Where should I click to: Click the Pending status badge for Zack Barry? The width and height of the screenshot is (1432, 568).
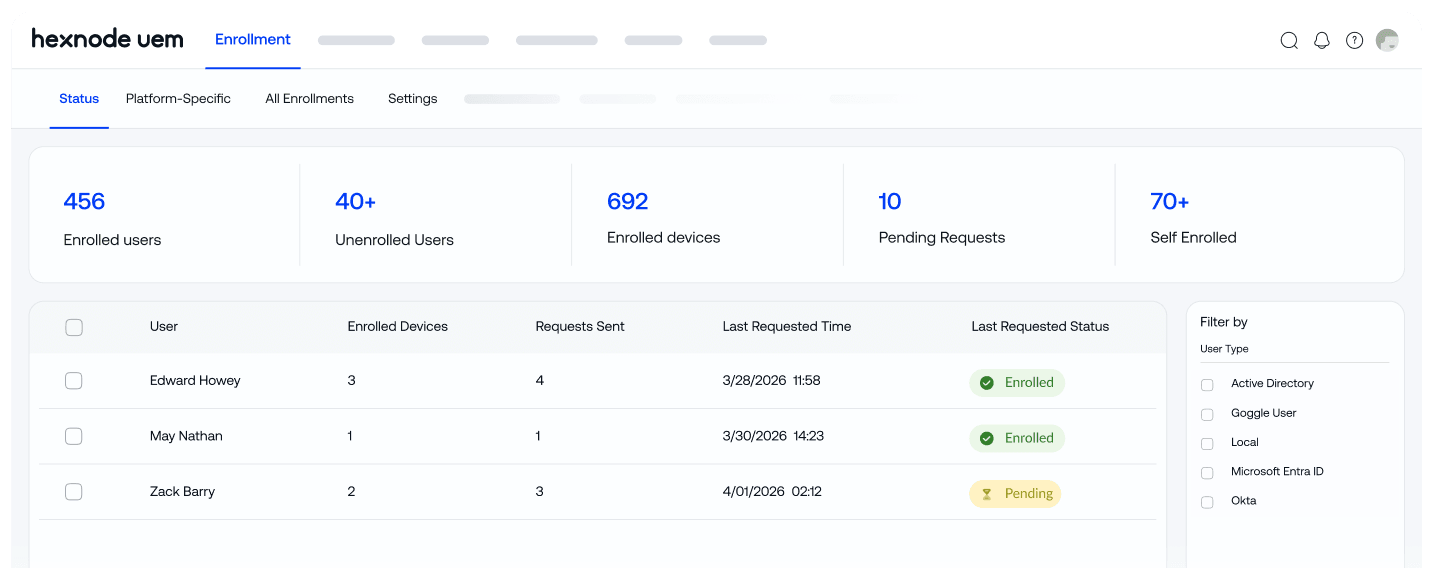tap(1015, 494)
